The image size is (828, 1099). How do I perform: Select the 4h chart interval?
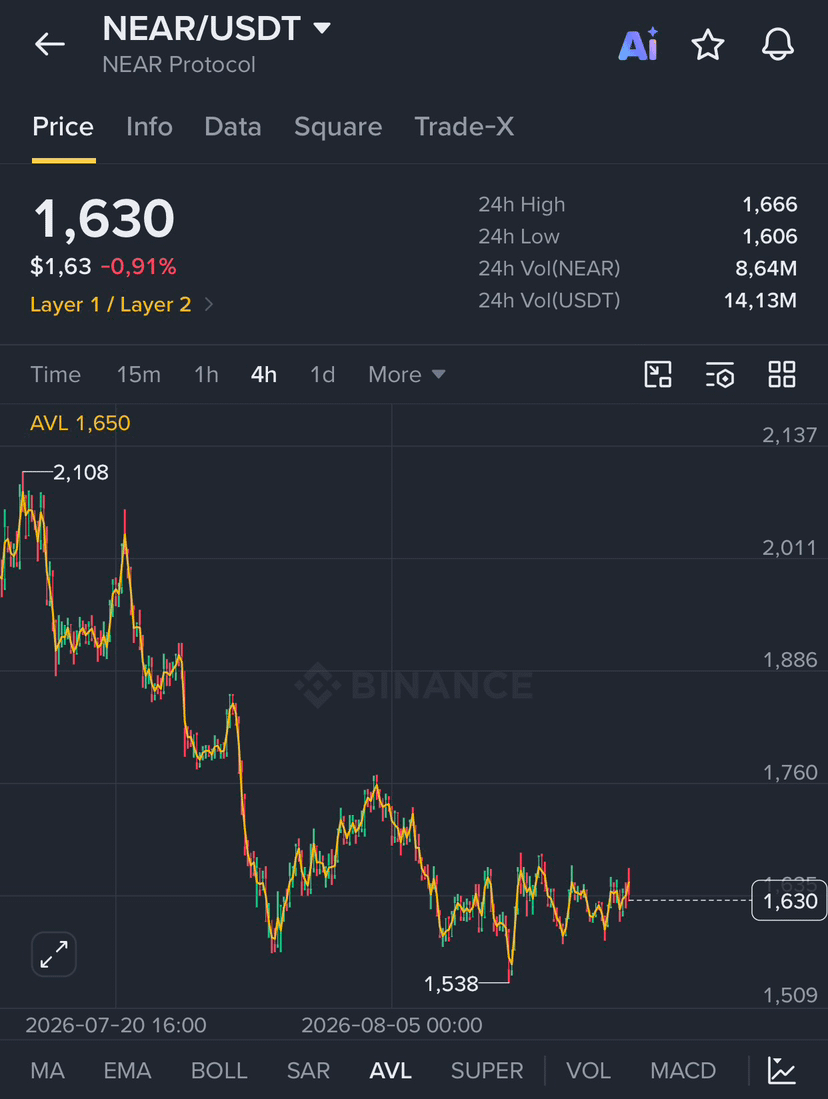pos(264,374)
